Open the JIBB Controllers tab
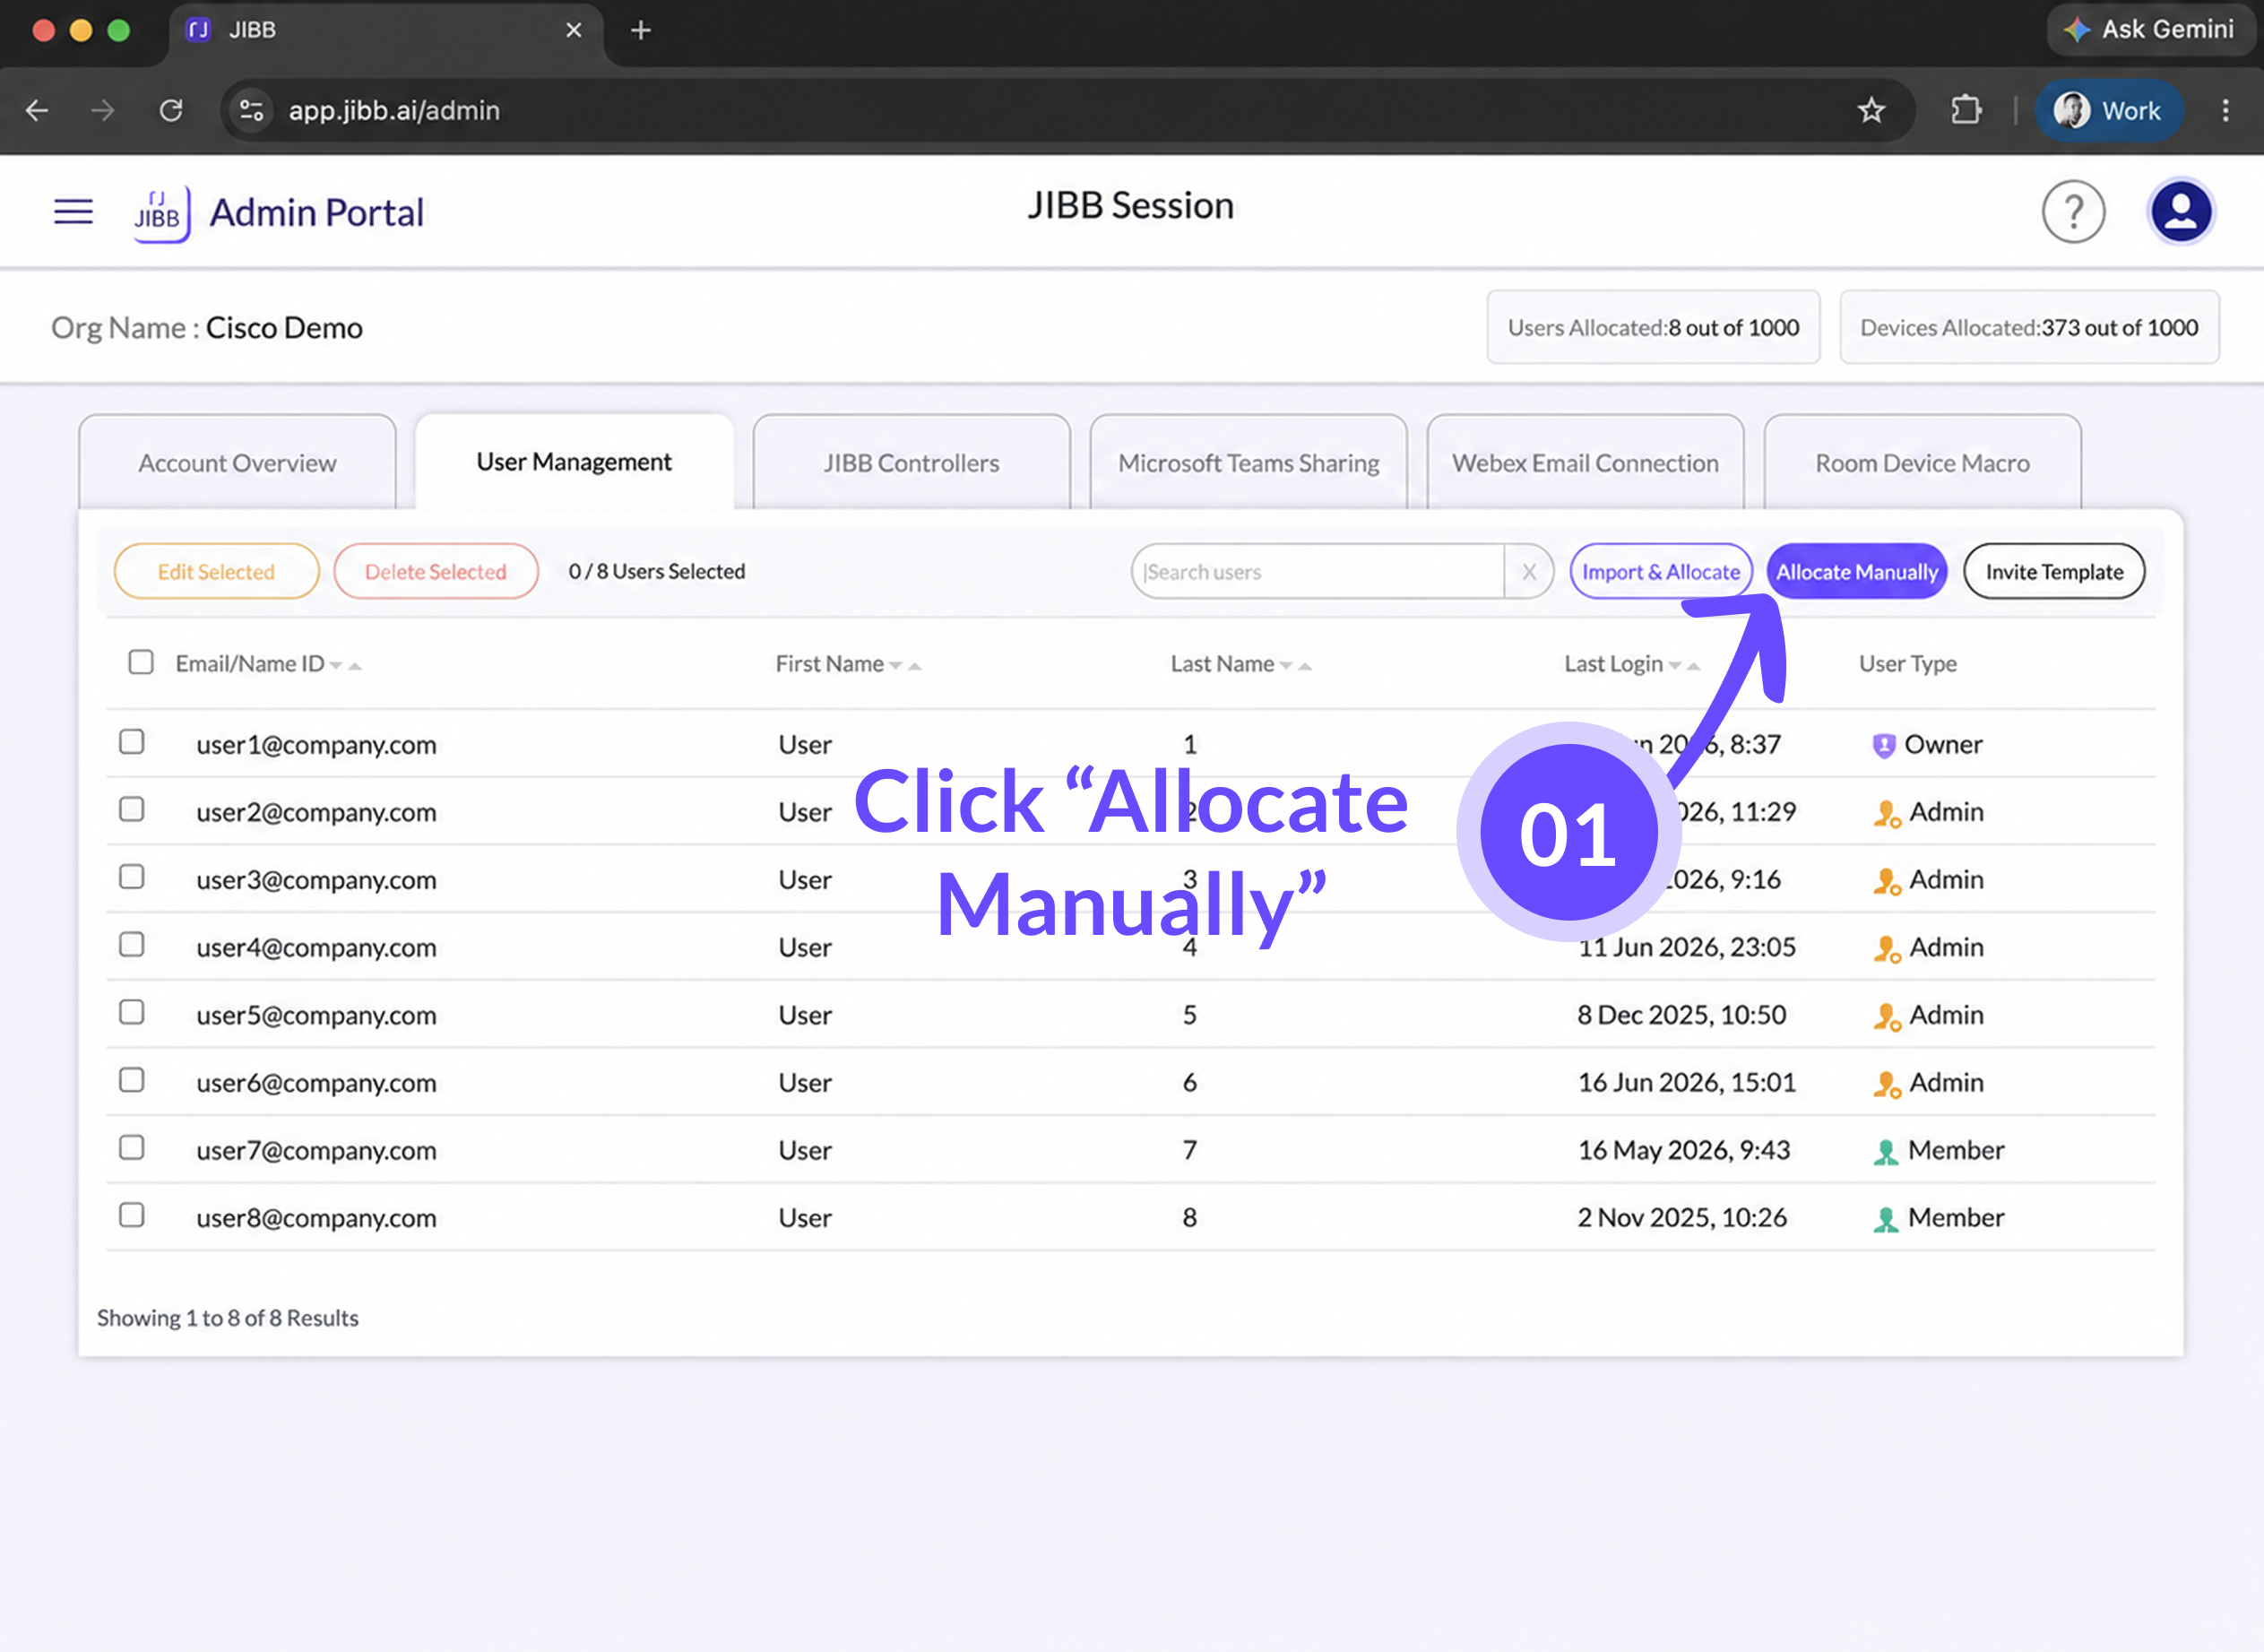This screenshot has height=1652, width=2264. click(911, 463)
